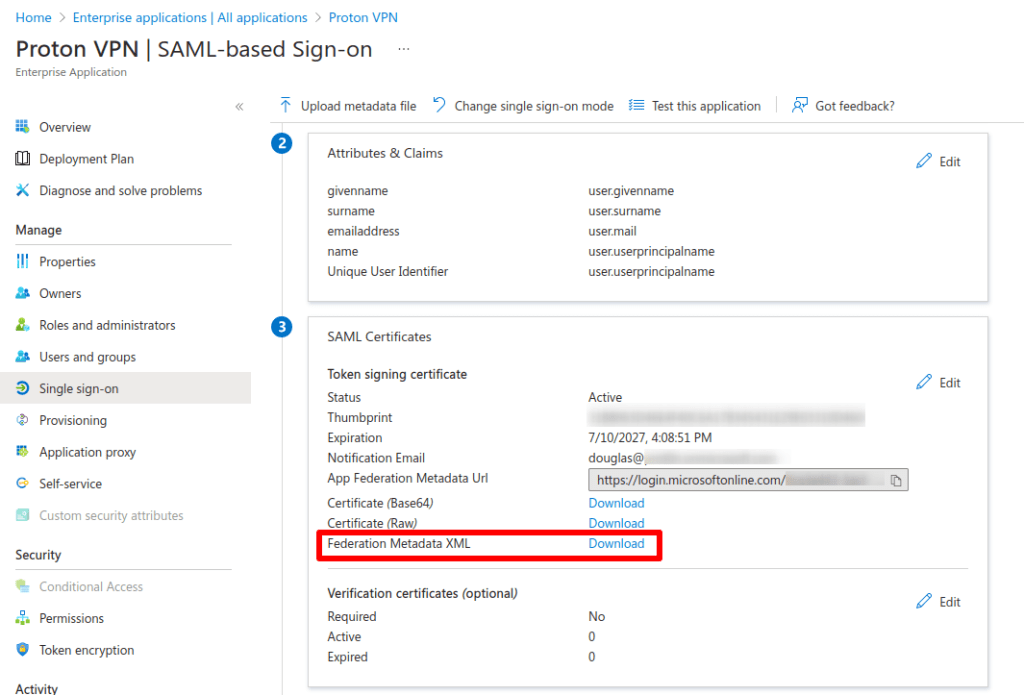This screenshot has height=695, width=1024.
Task: Click the Properties bars icon
Action: [22, 261]
